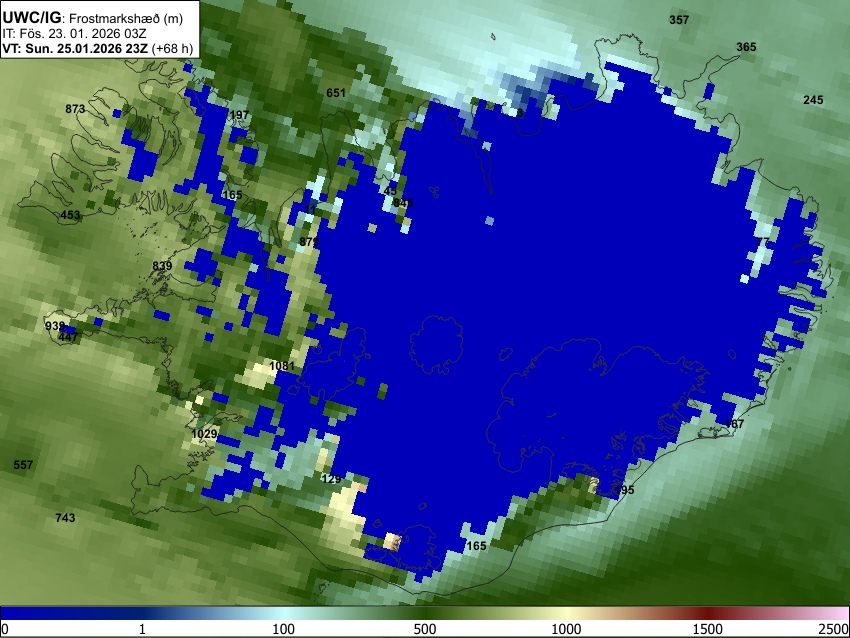Viewport: 850px width, 638px height.
Task: Click the '1500' tick on the color scale
Action: [708, 629]
